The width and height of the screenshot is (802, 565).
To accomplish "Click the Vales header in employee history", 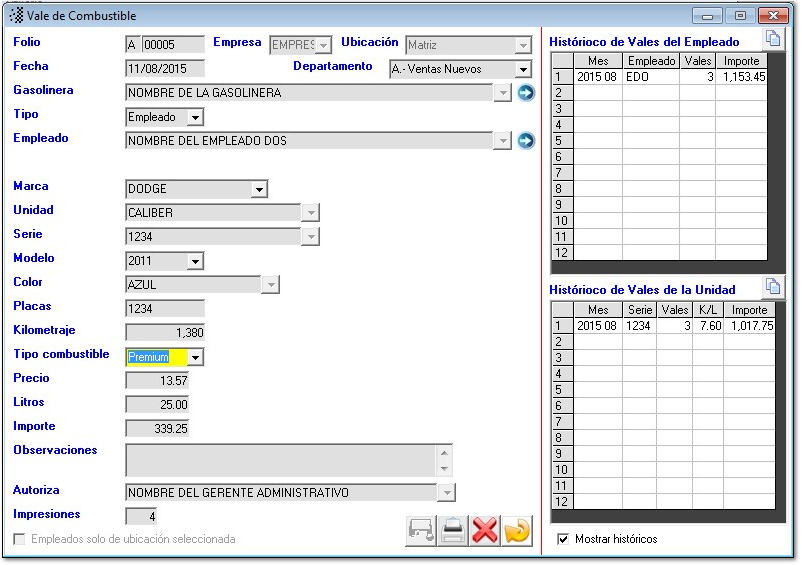I will click(x=698, y=61).
